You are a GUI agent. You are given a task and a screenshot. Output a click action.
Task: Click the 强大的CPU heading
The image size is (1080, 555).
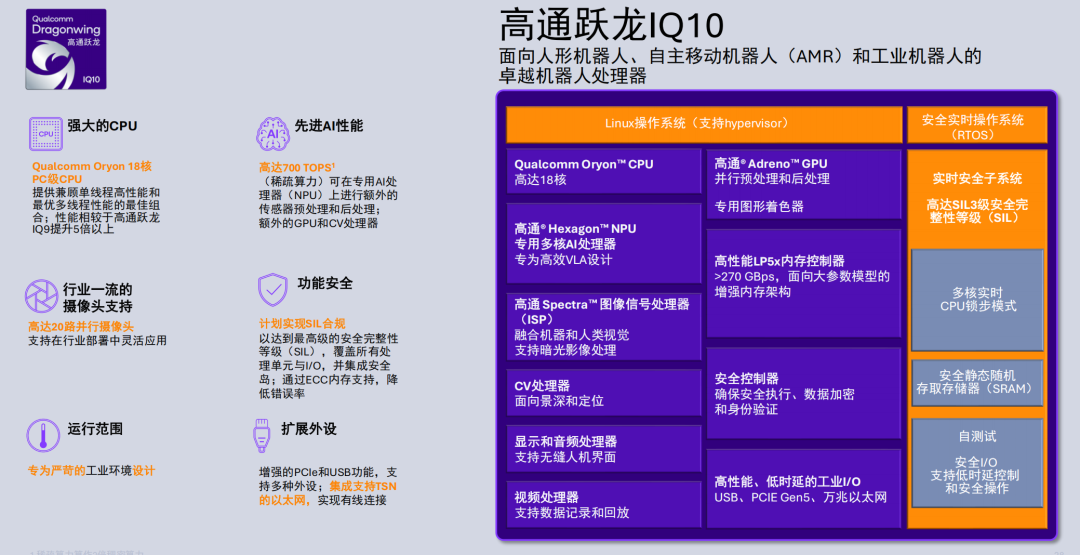[102, 126]
